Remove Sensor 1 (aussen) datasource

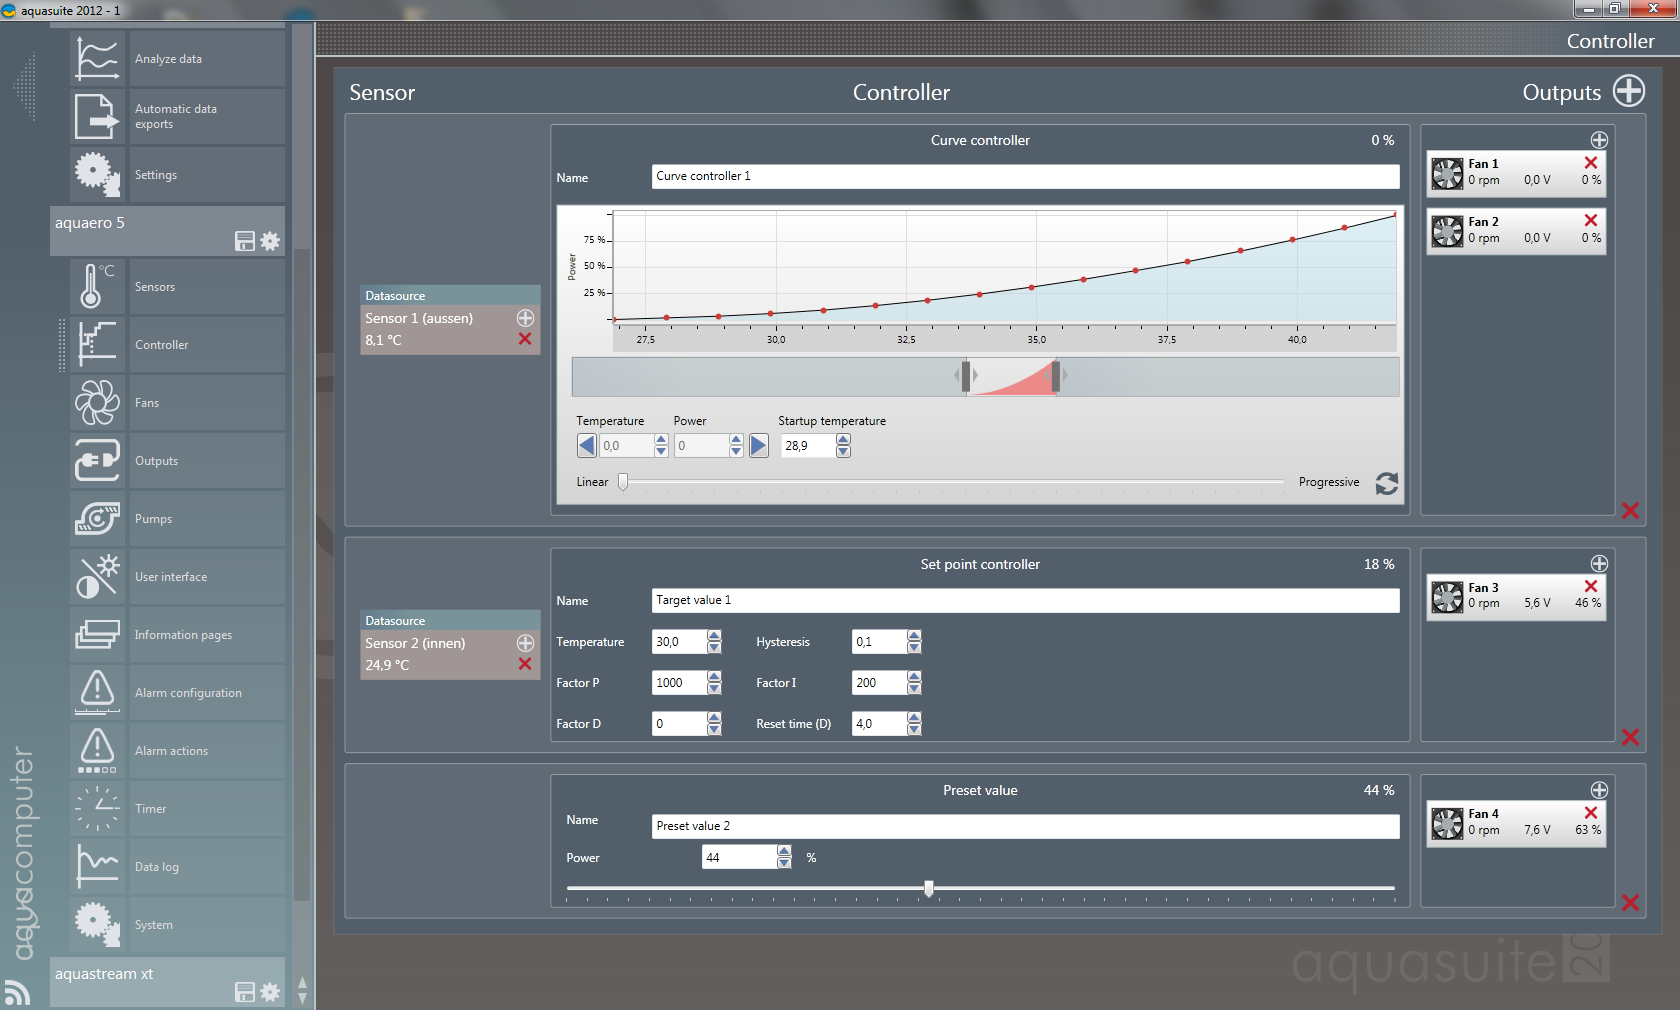pyautogui.click(x=525, y=339)
